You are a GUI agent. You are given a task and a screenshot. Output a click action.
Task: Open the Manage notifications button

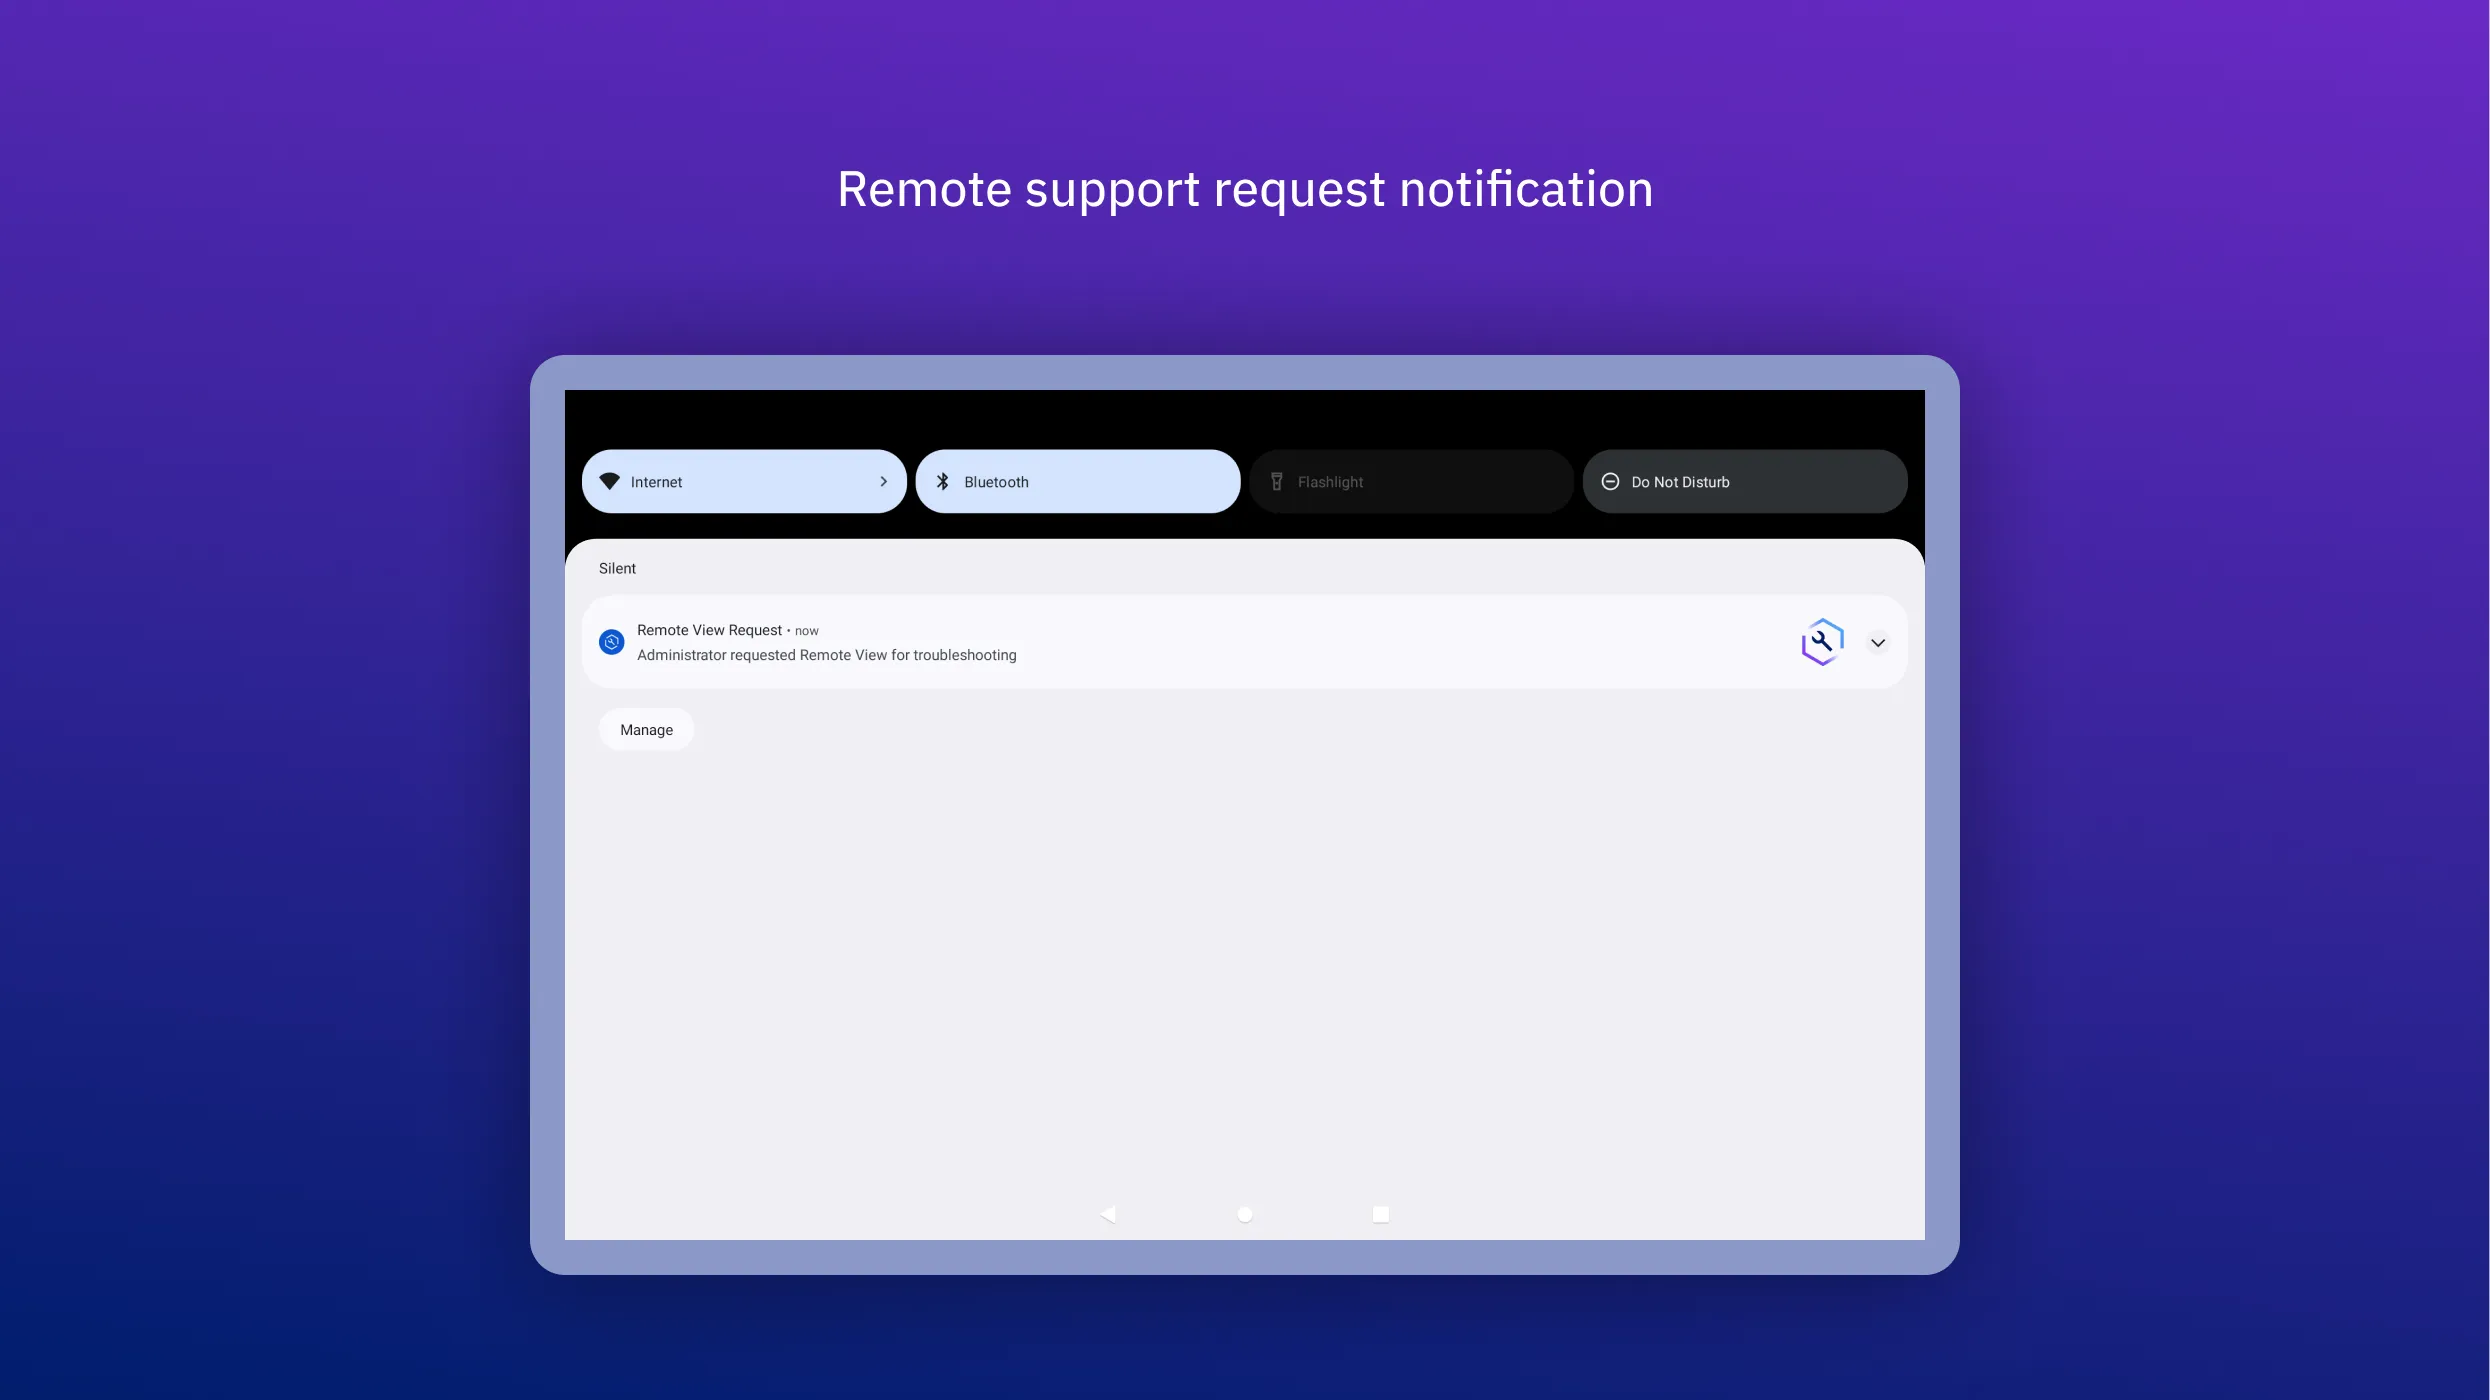[646, 729]
